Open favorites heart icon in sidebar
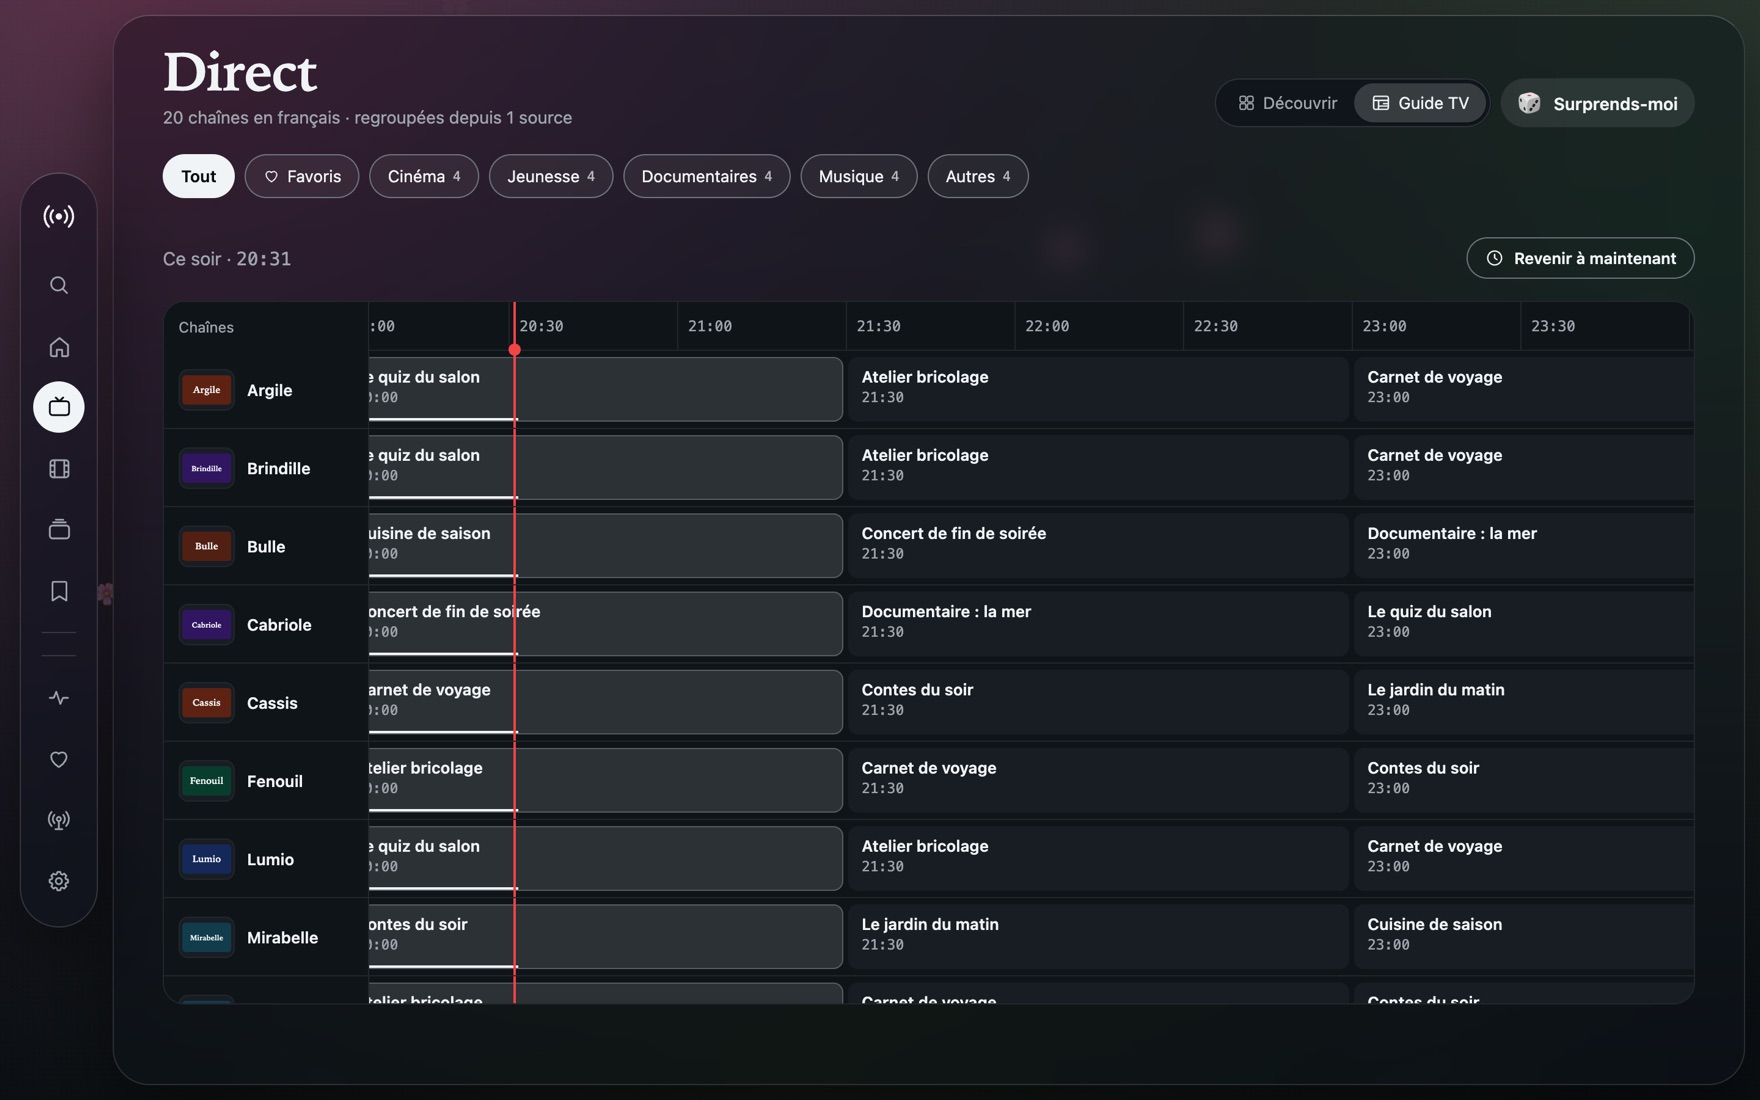 coord(59,760)
